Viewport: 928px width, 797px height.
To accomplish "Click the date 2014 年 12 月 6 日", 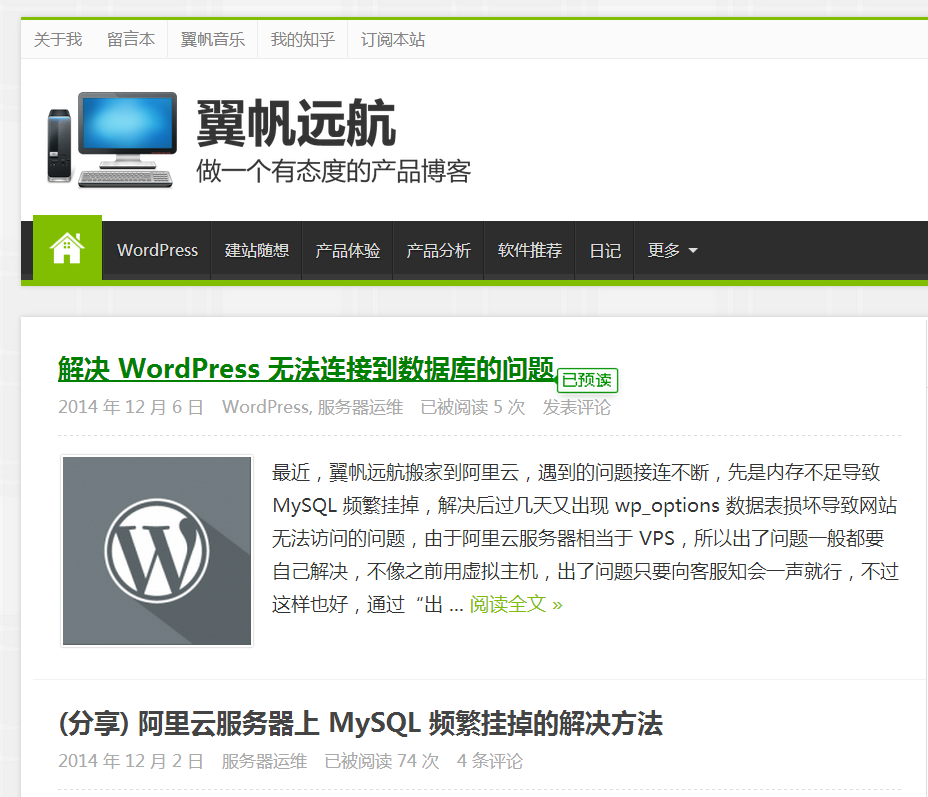I will click(131, 407).
